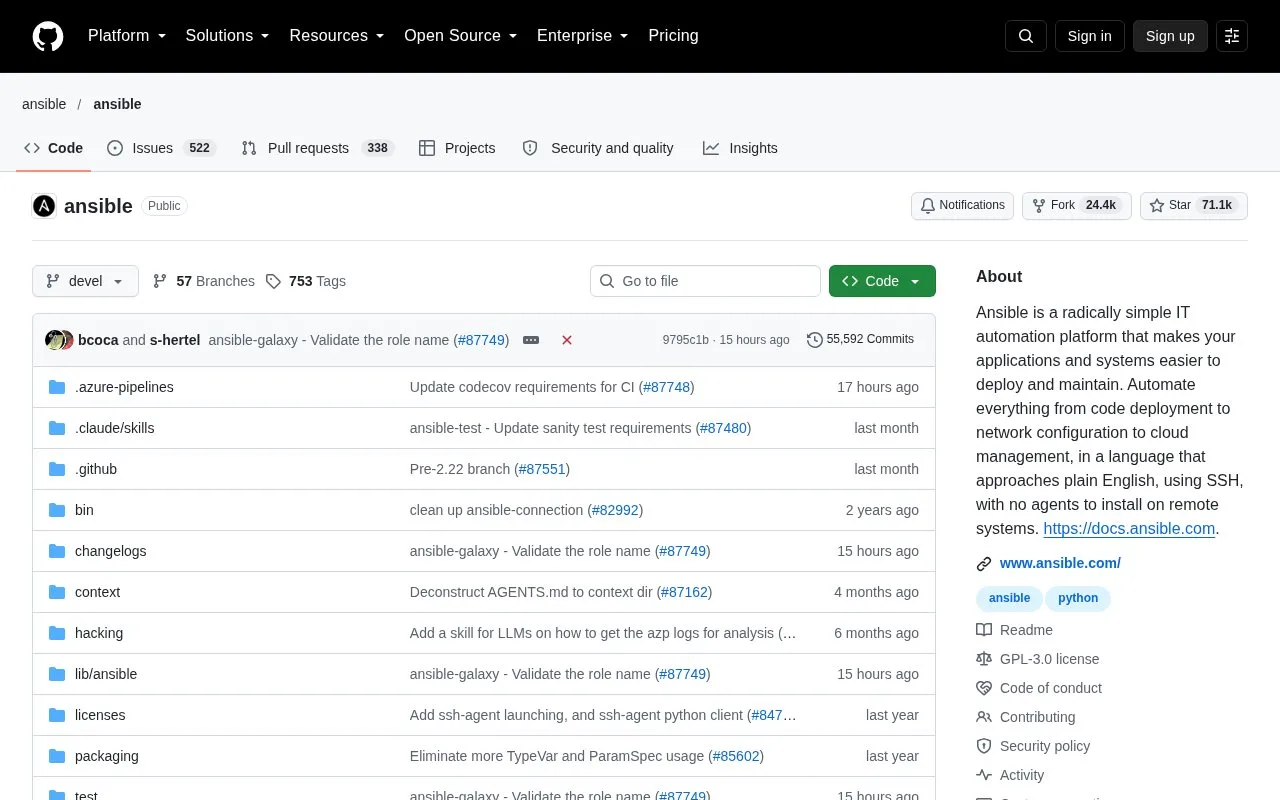This screenshot has height=800, width=1280.
Task: Switch to the Issues tab
Action: [161, 148]
